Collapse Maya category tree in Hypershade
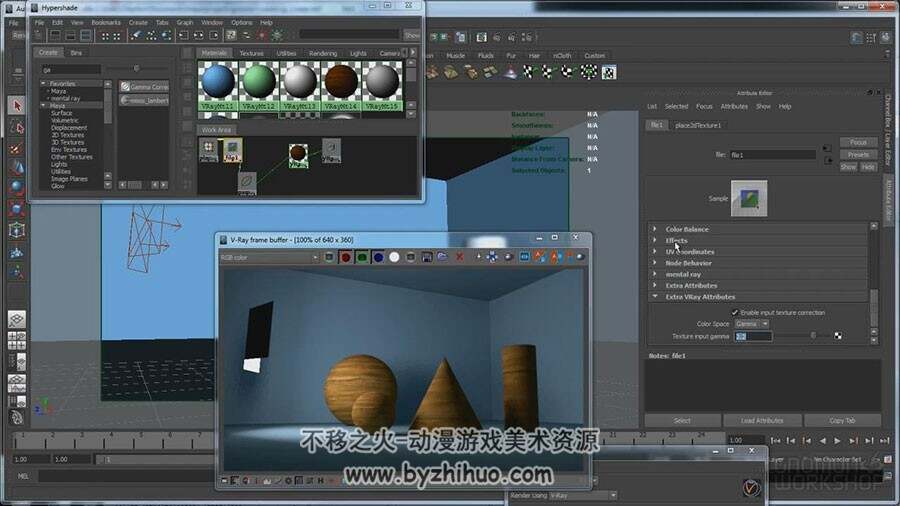Image resolution: width=900 pixels, height=506 pixels. pyautogui.click(x=43, y=106)
